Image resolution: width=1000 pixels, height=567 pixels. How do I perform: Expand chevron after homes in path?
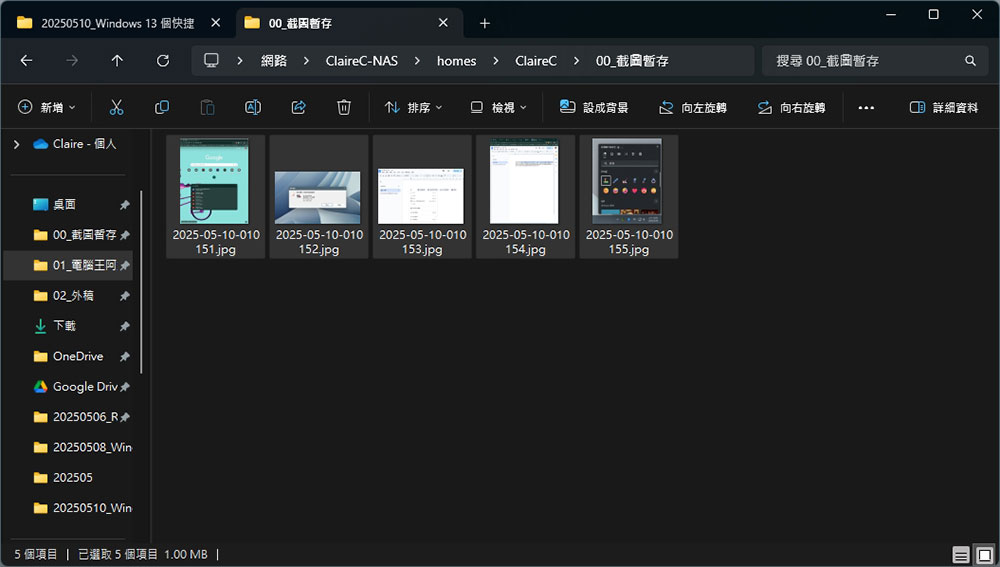click(496, 61)
